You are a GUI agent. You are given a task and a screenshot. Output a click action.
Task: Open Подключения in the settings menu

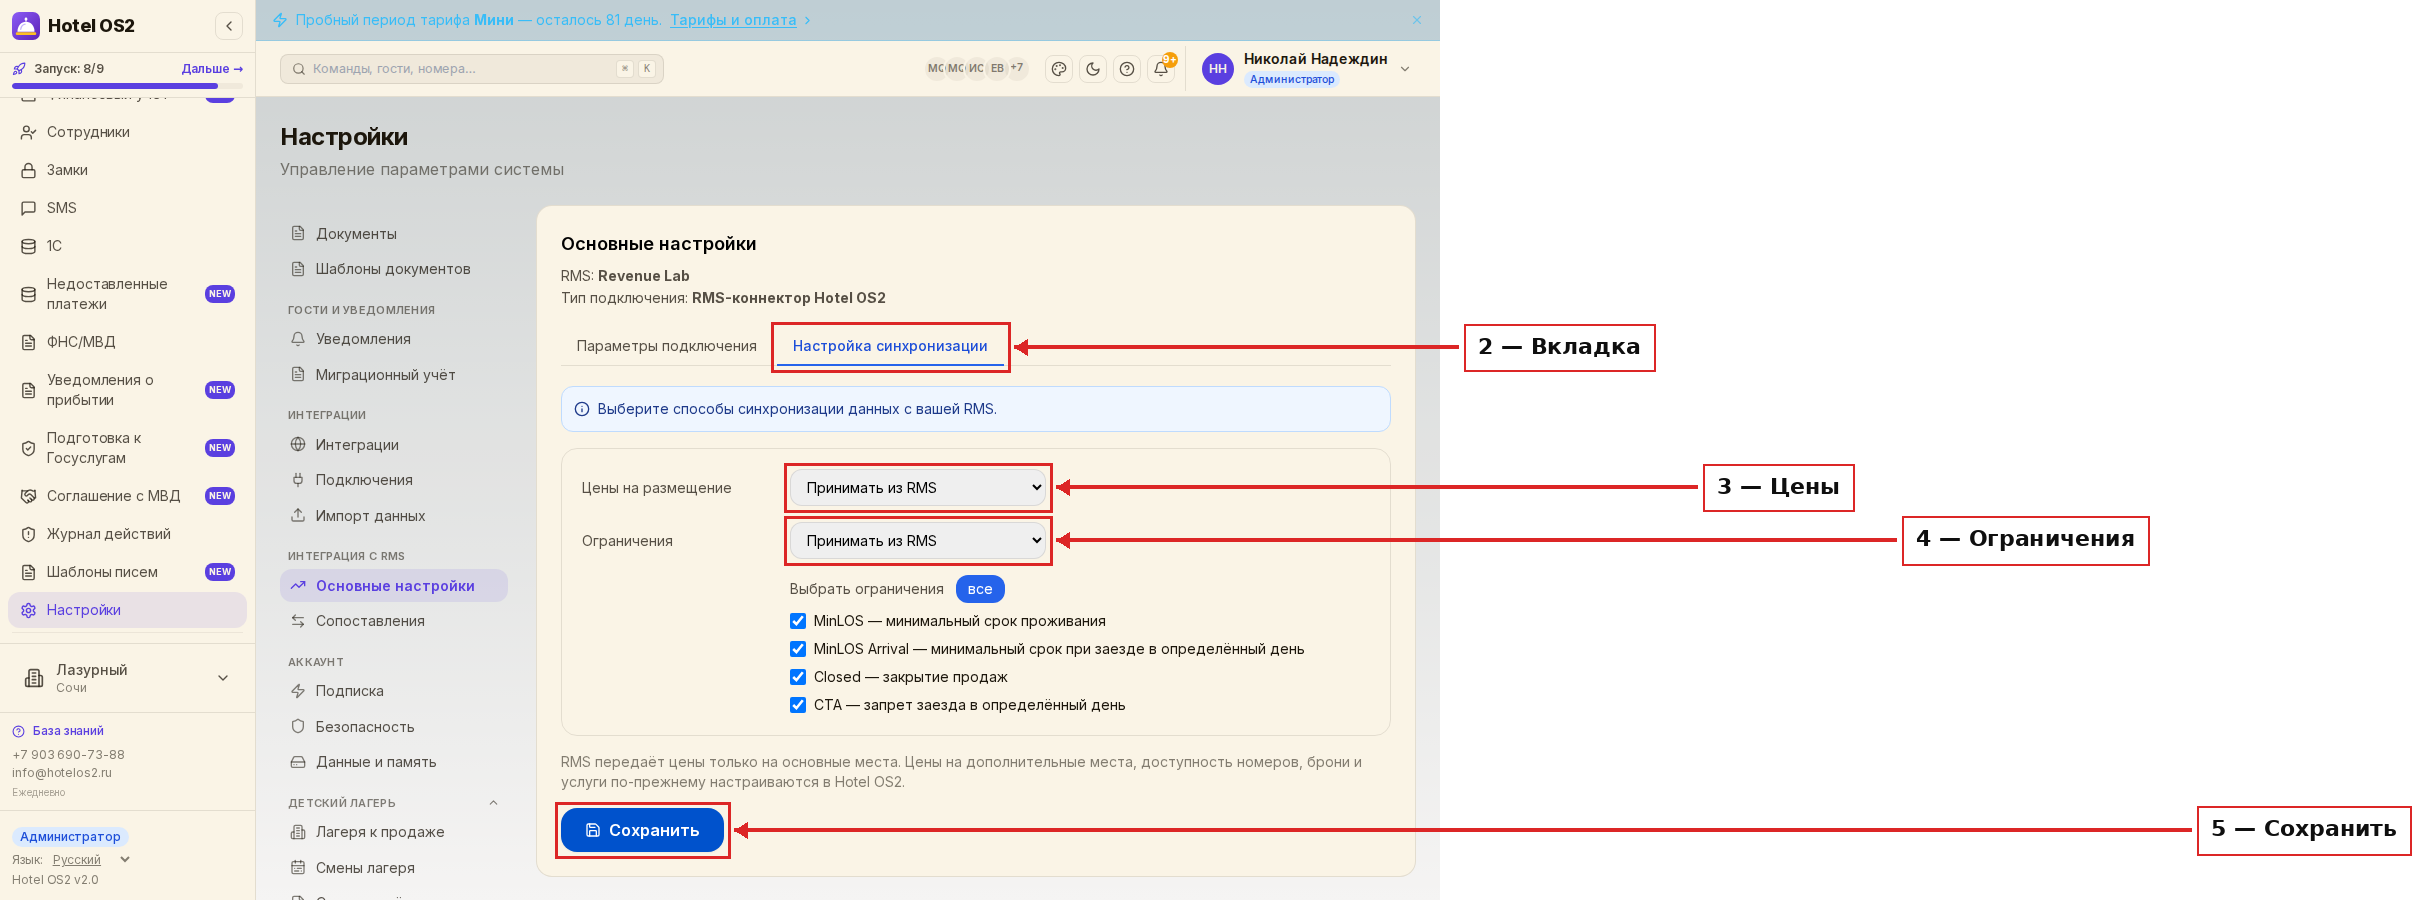pyautogui.click(x=394, y=480)
